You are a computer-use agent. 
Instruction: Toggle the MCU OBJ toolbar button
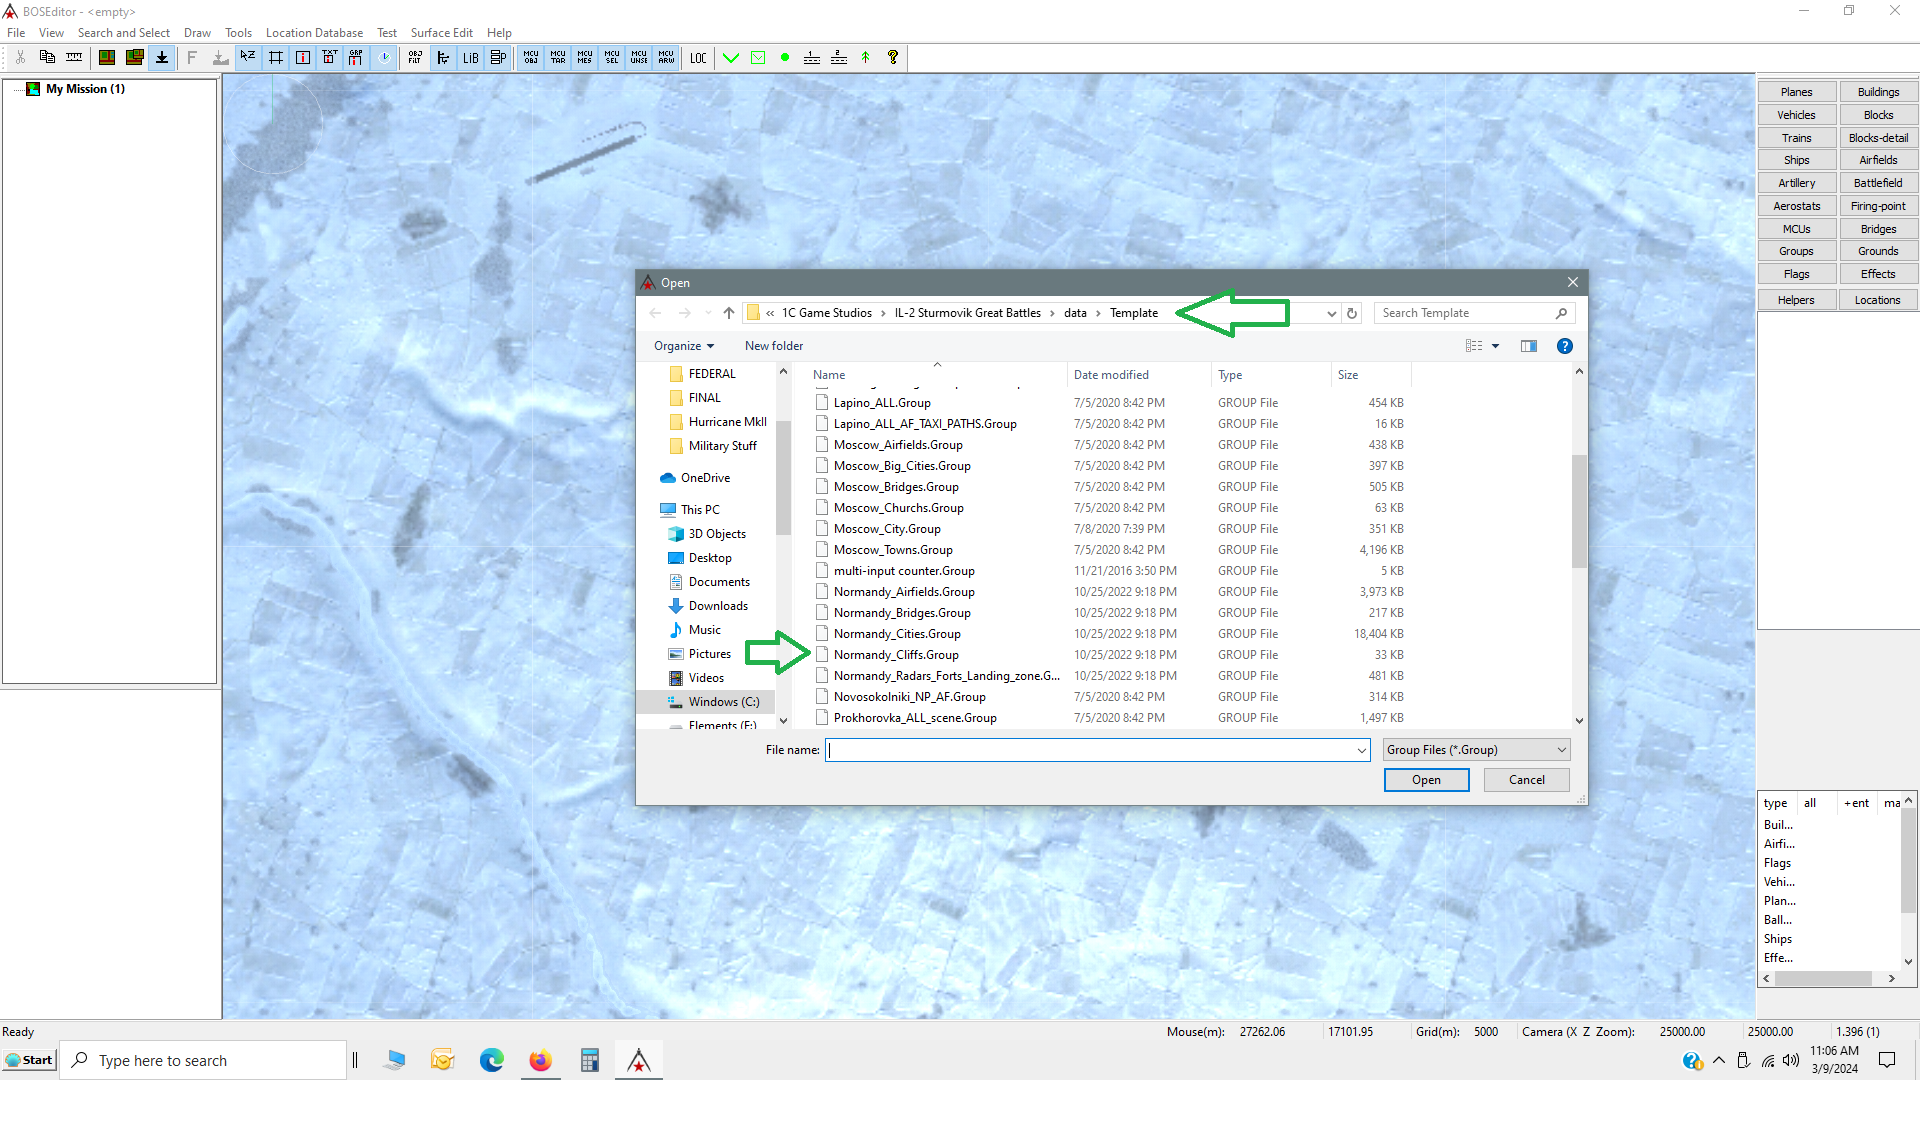coord(531,58)
